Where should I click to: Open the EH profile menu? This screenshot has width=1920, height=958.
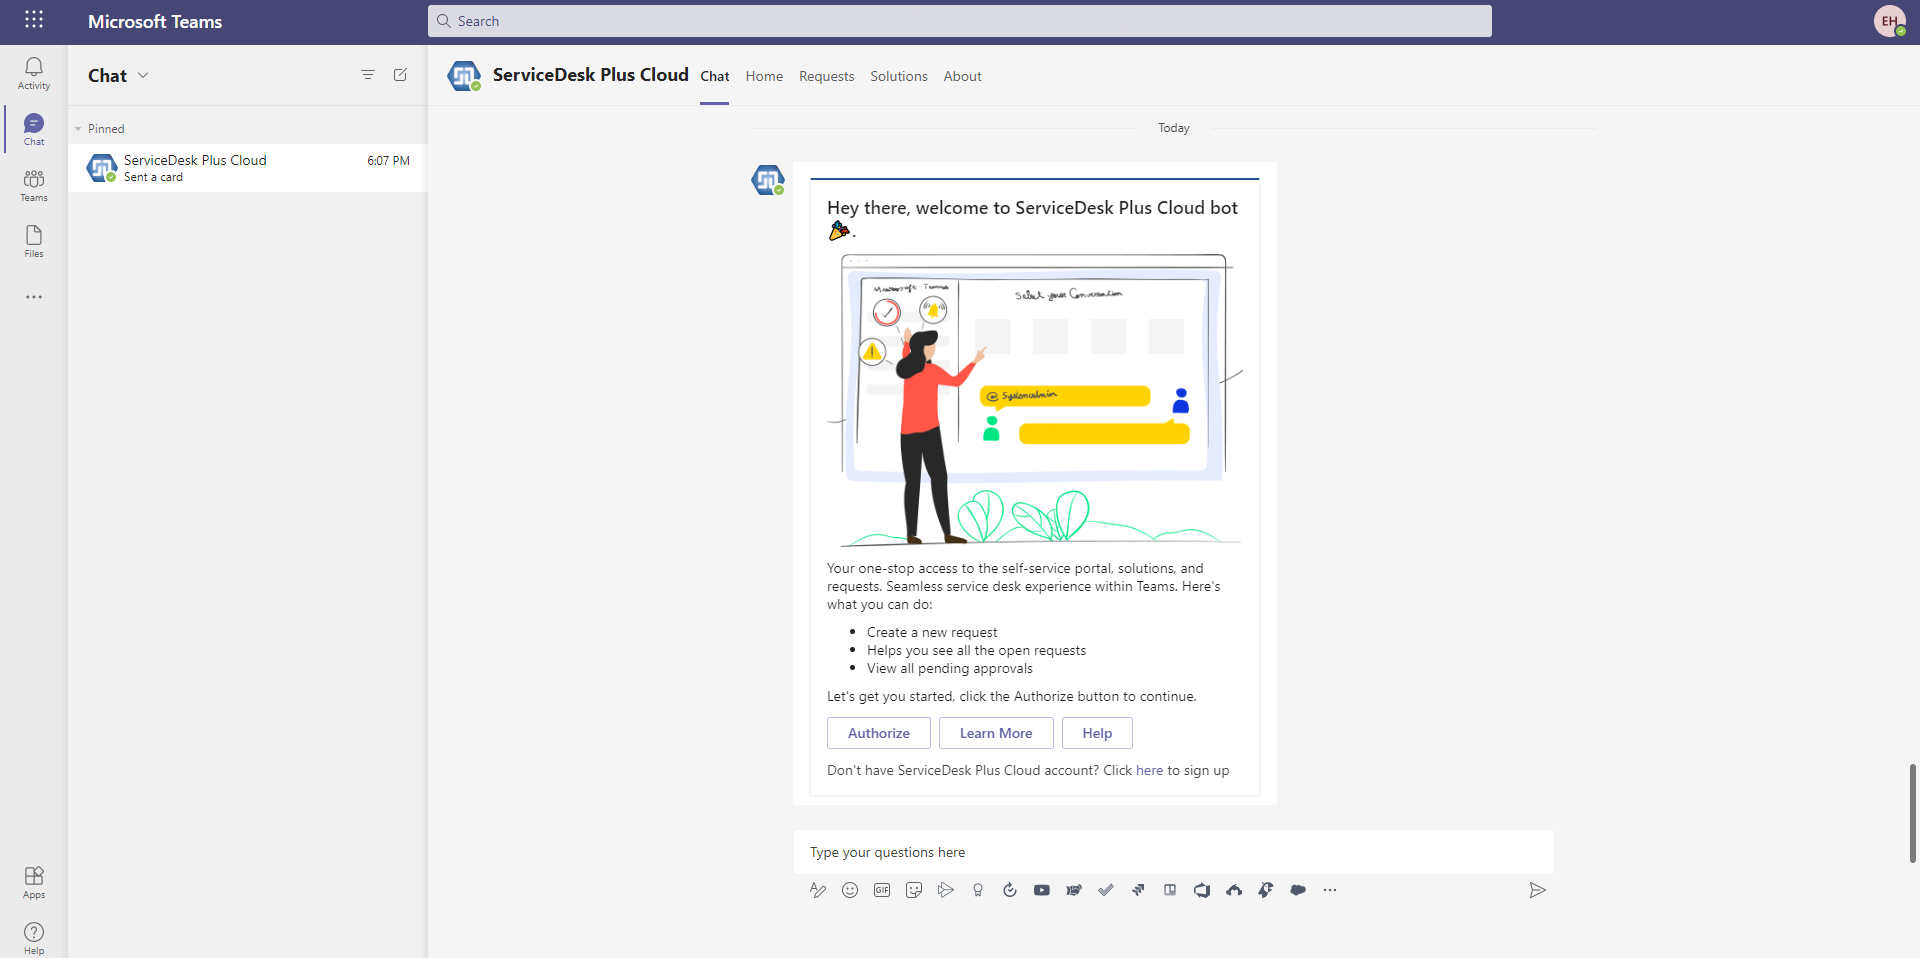(x=1890, y=21)
